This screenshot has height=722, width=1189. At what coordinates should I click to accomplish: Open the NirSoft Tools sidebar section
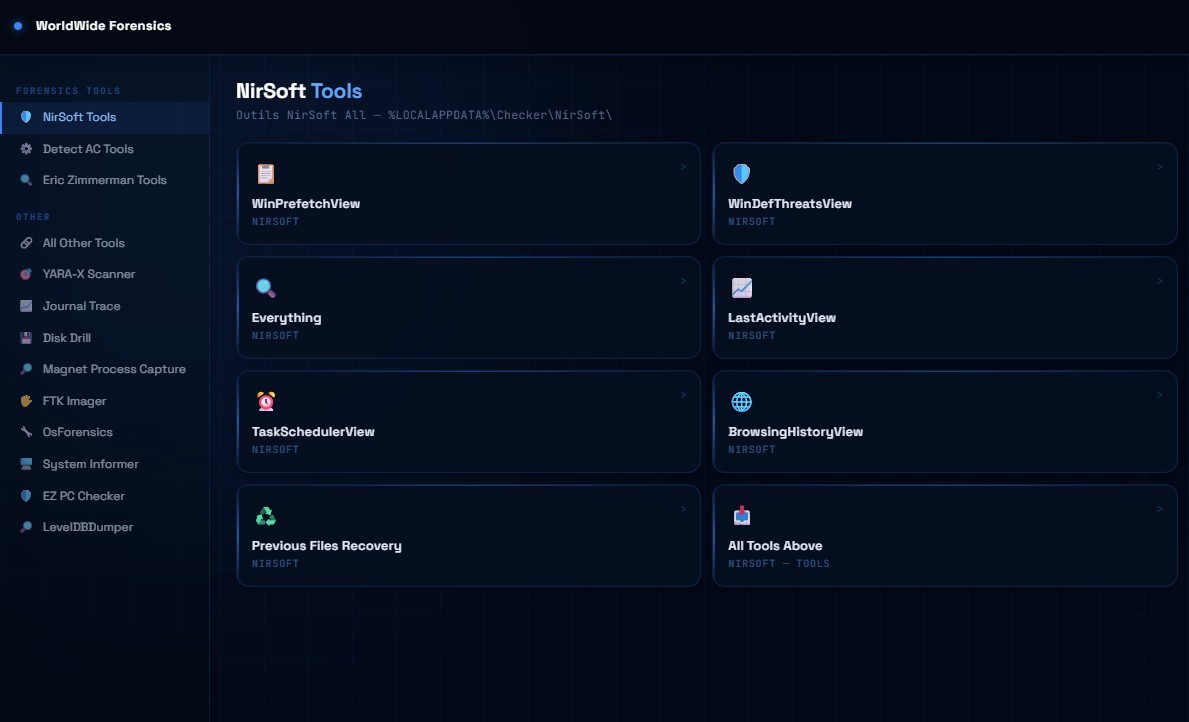(105, 118)
